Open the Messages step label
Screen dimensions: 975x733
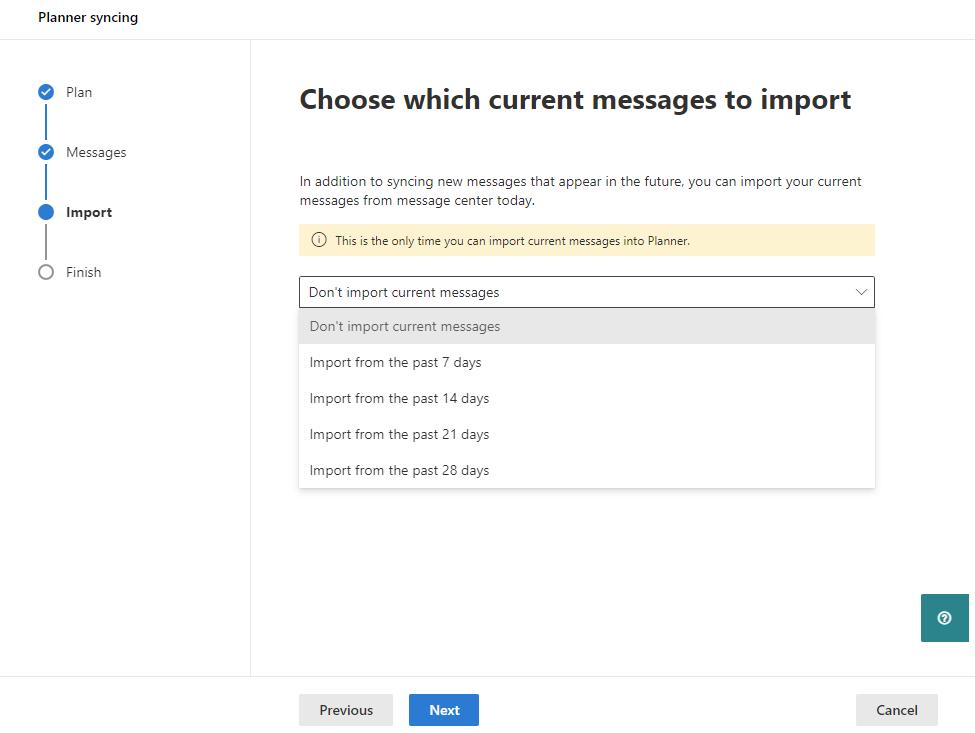point(96,152)
